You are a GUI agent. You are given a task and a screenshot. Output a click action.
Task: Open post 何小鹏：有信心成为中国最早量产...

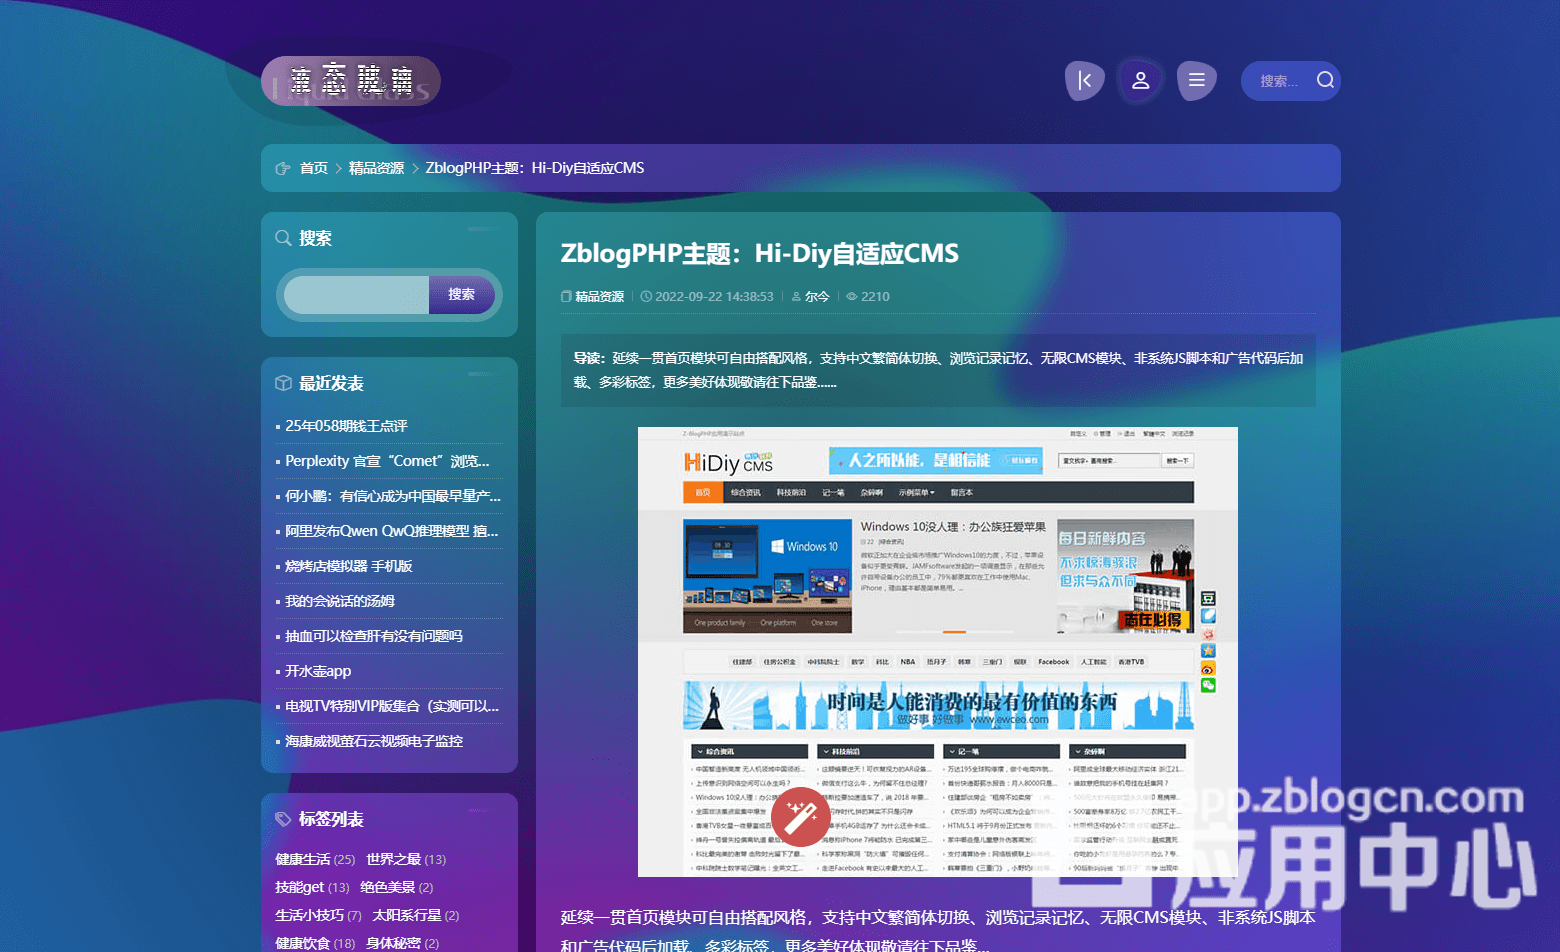click(393, 496)
